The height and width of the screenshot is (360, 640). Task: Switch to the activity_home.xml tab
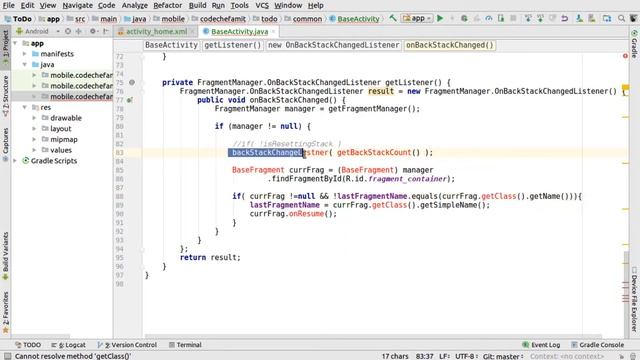156,31
